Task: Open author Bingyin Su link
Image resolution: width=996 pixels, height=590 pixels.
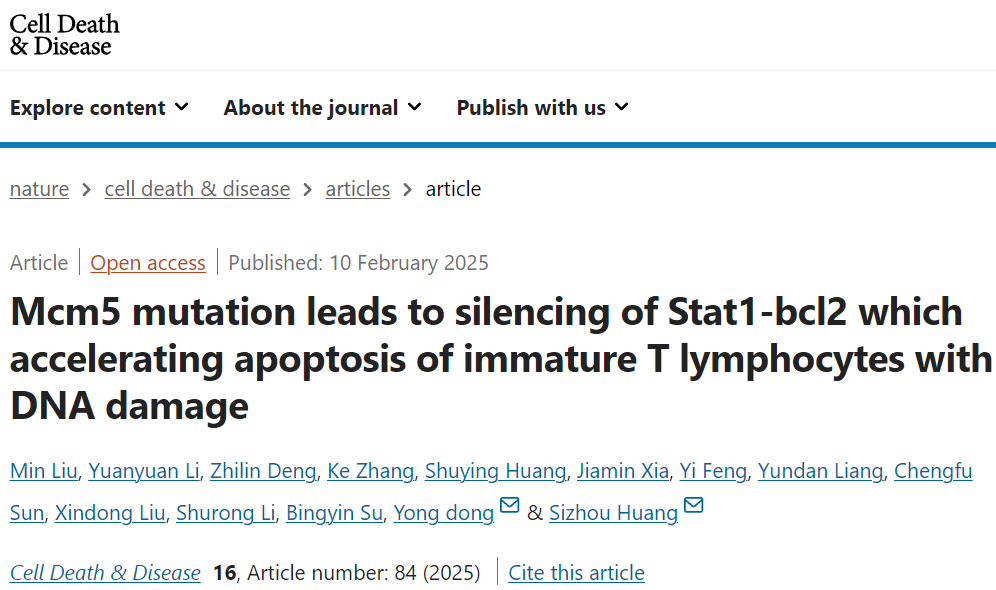Action: pos(334,513)
